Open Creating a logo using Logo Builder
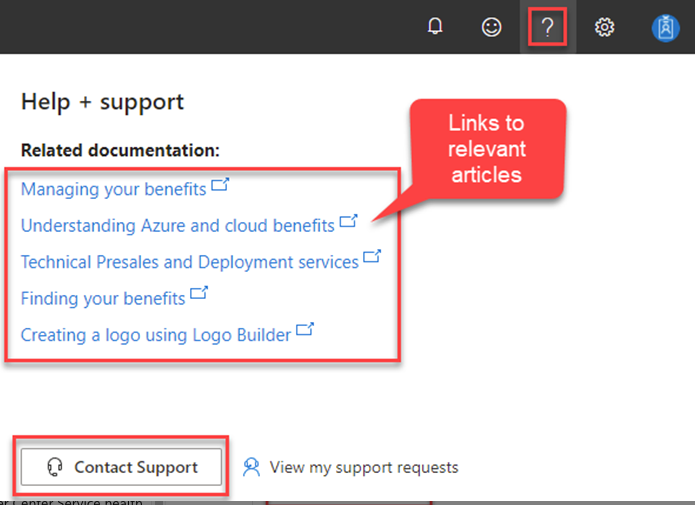Image resolution: width=695 pixels, height=505 pixels. click(x=156, y=335)
